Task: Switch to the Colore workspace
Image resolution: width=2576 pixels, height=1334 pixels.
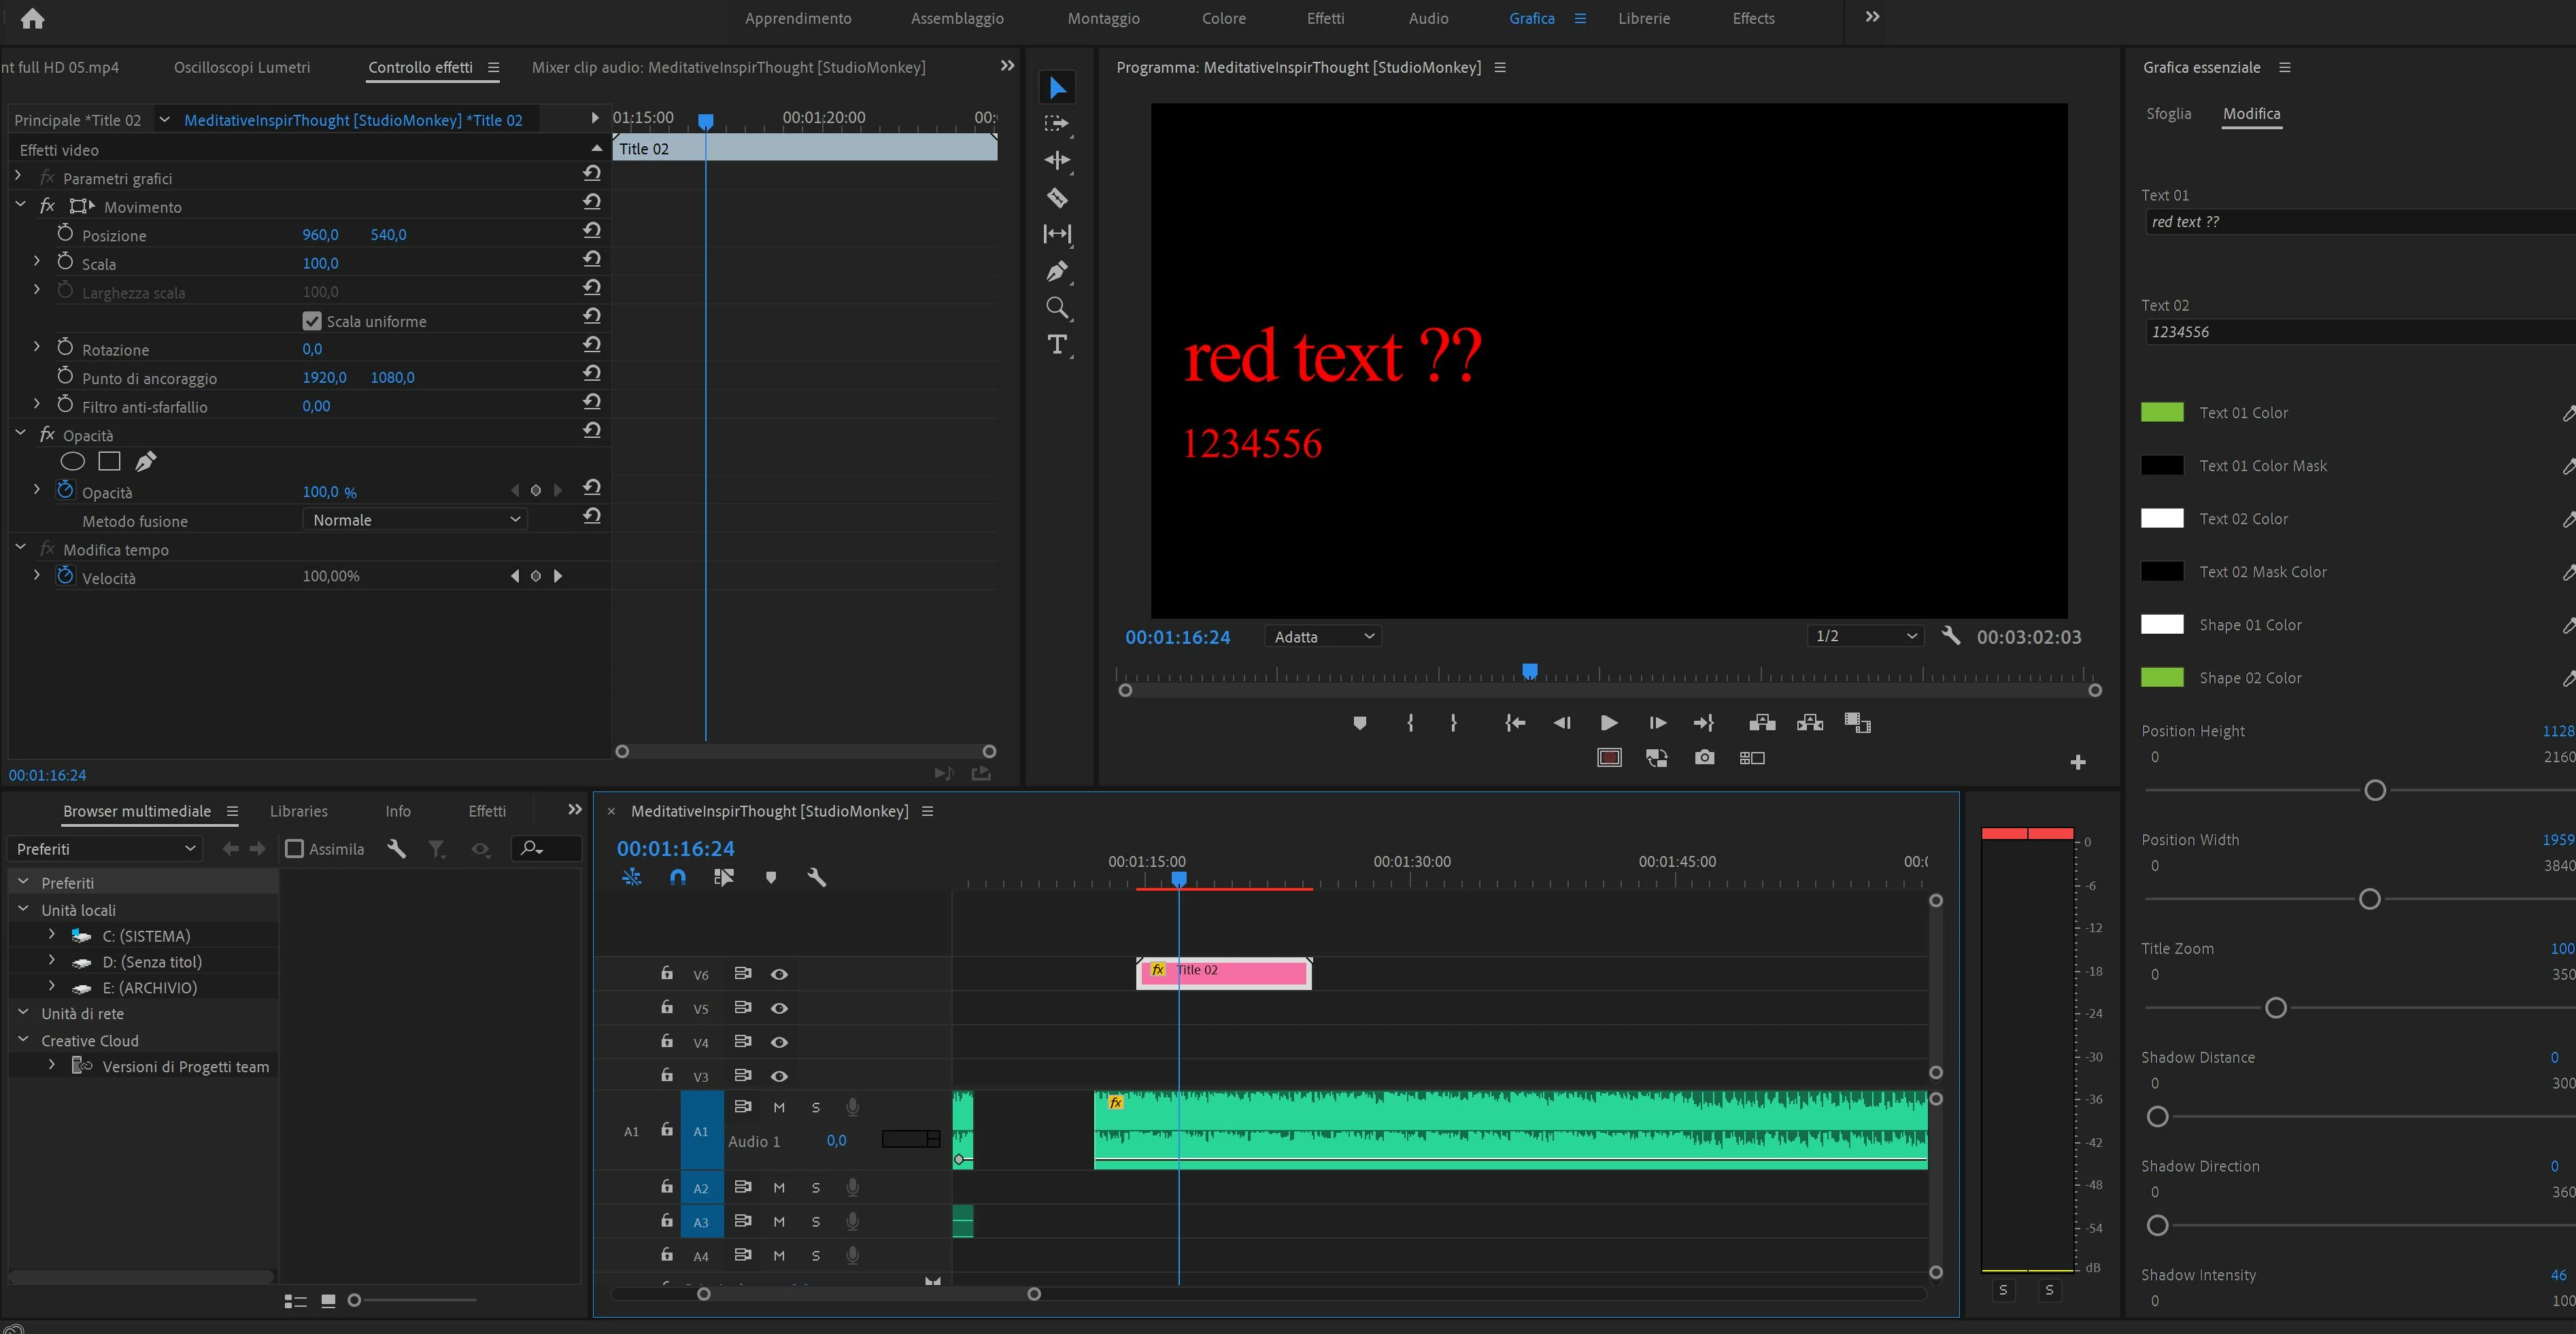Action: pyautogui.click(x=1223, y=18)
